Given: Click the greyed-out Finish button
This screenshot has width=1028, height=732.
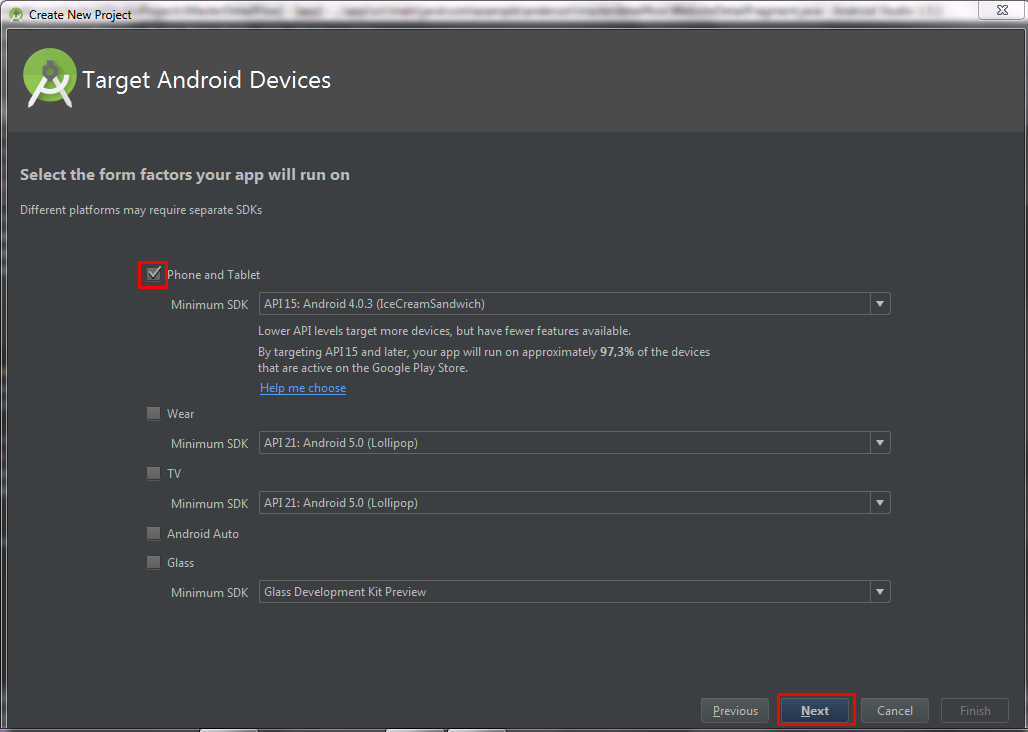Looking at the screenshot, I should pyautogui.click(x=975, y=711).
